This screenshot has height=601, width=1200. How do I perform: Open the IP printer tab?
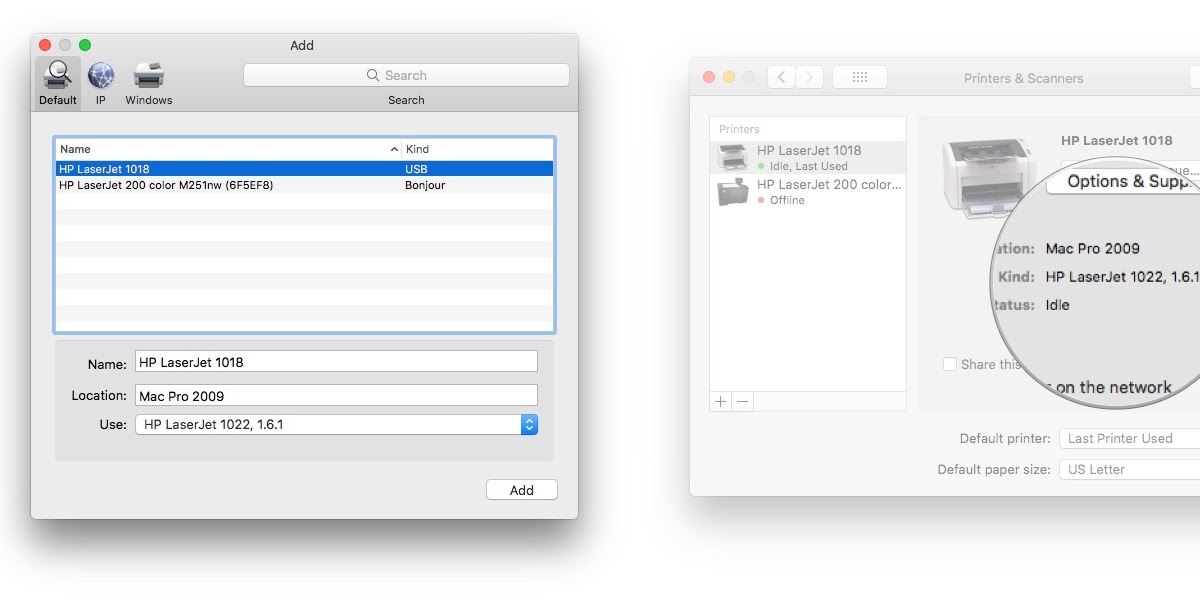(101, 82)
